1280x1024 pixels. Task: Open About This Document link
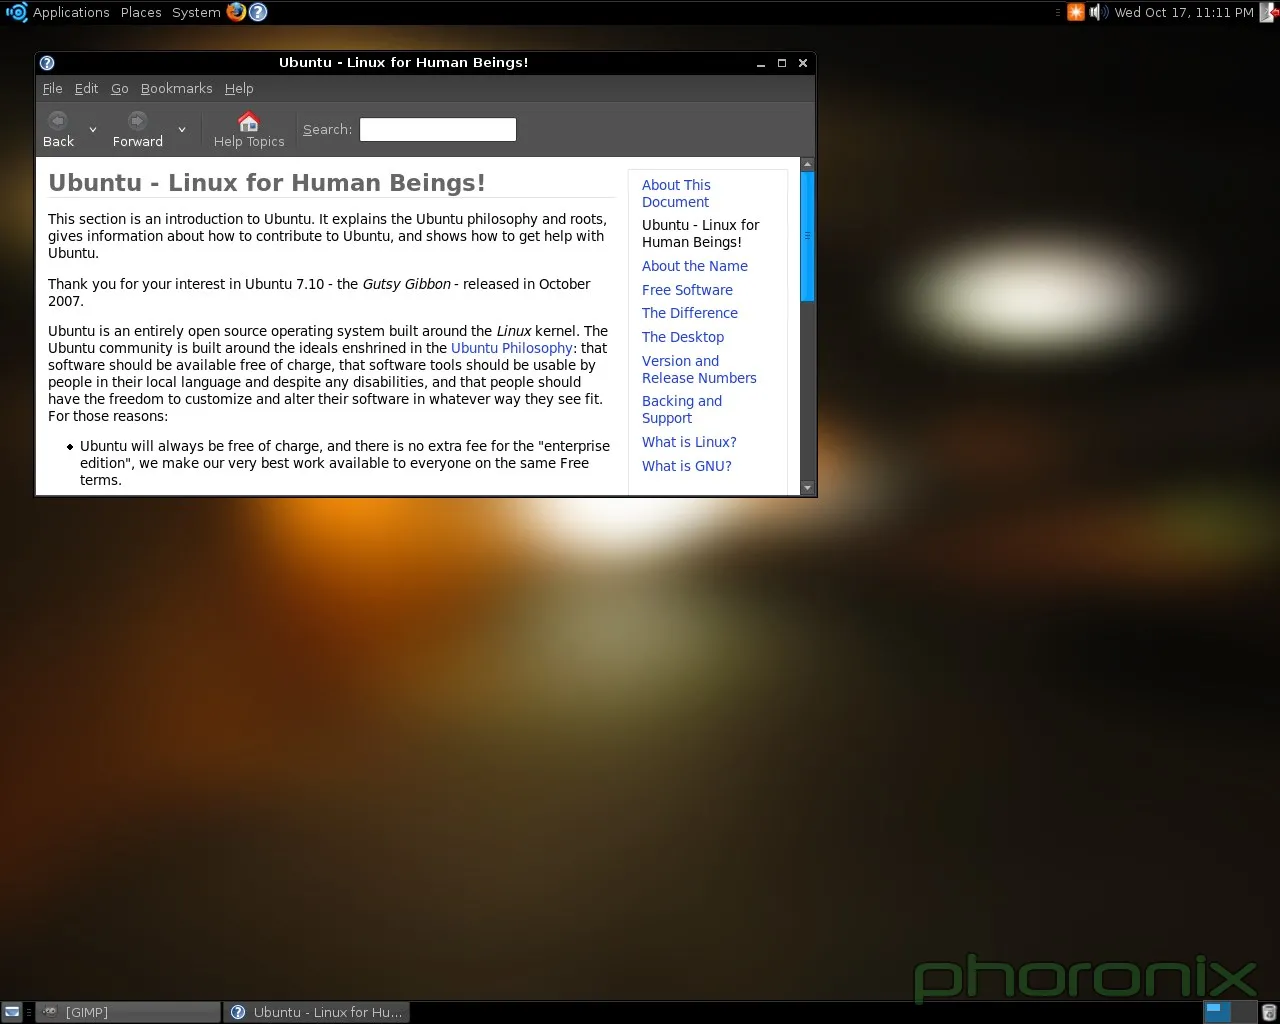676,193
